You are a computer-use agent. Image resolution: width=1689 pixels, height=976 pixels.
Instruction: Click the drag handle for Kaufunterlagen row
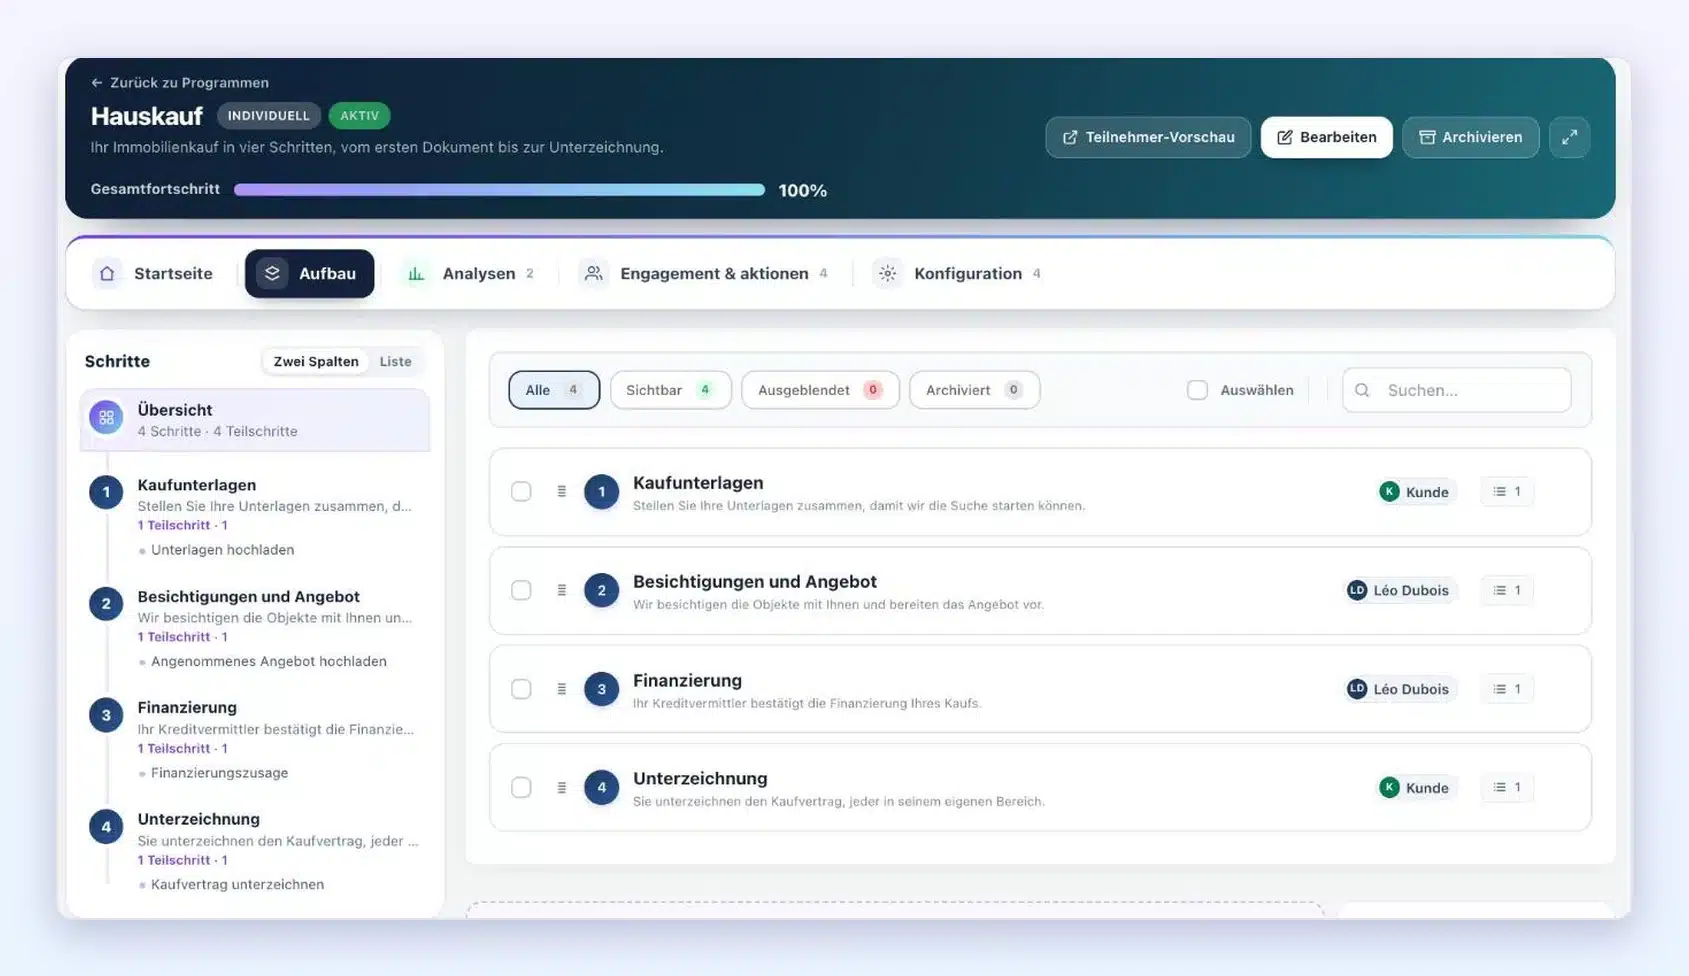(x=562, y=491)
